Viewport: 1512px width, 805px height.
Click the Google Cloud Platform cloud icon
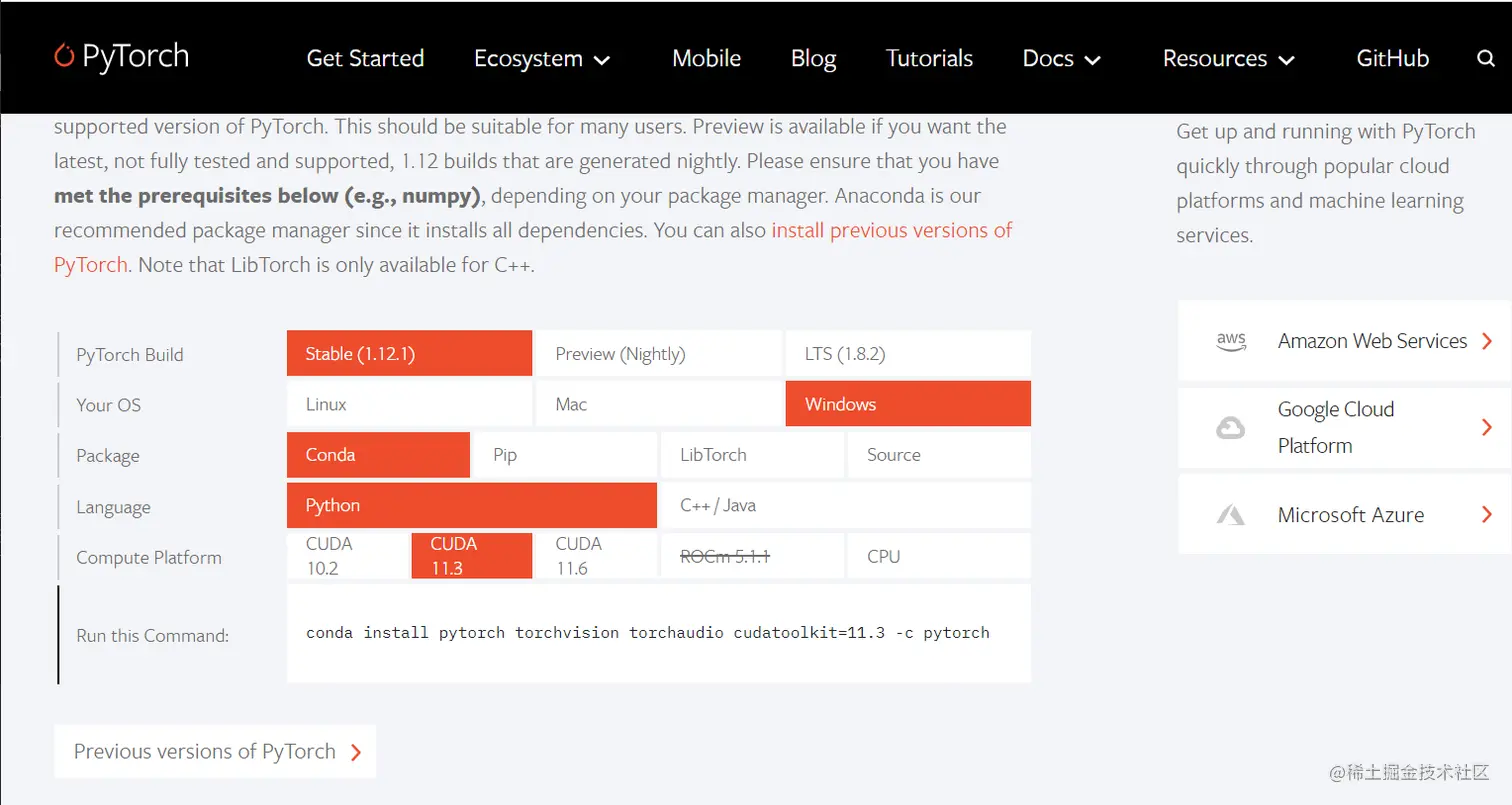point(1230,428)
